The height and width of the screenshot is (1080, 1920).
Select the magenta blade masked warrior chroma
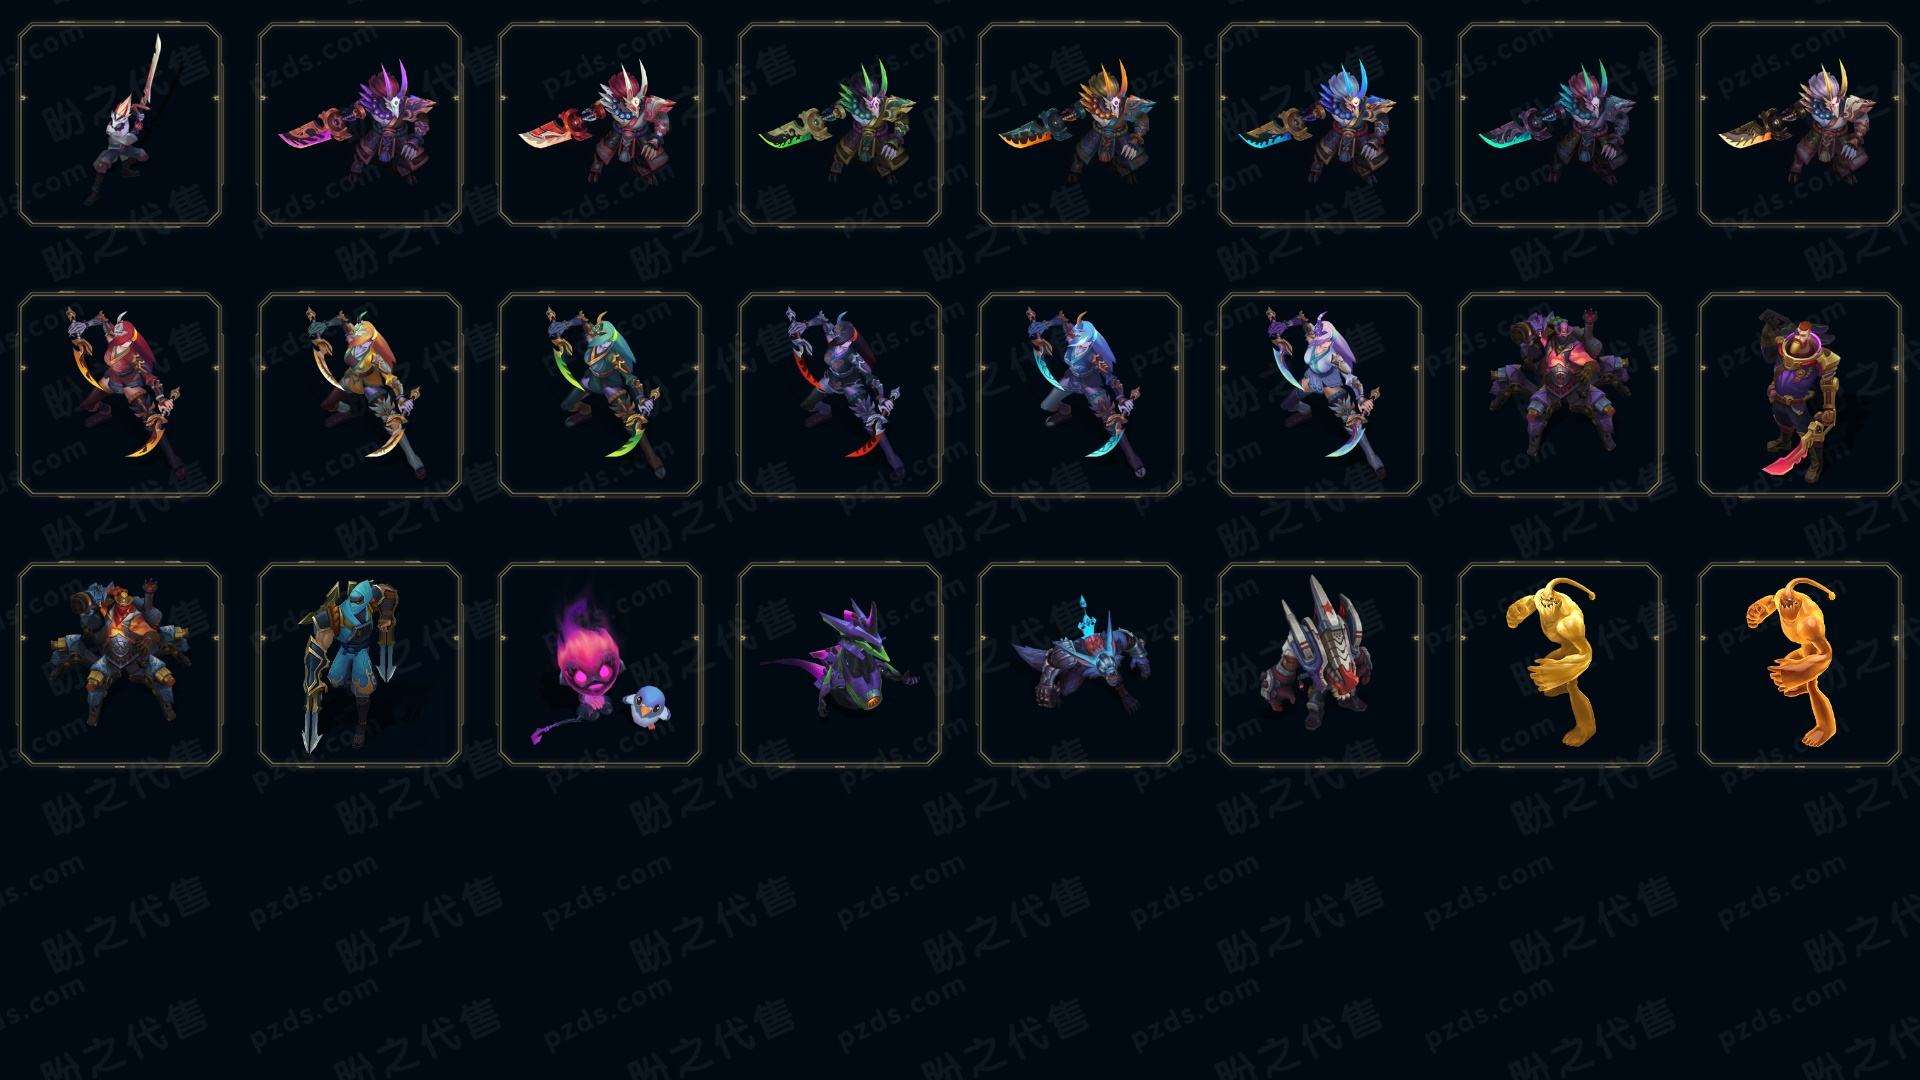click(360, 125)
